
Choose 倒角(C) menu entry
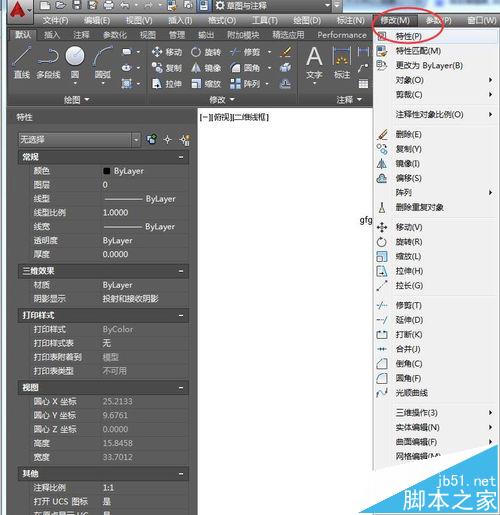435,364
